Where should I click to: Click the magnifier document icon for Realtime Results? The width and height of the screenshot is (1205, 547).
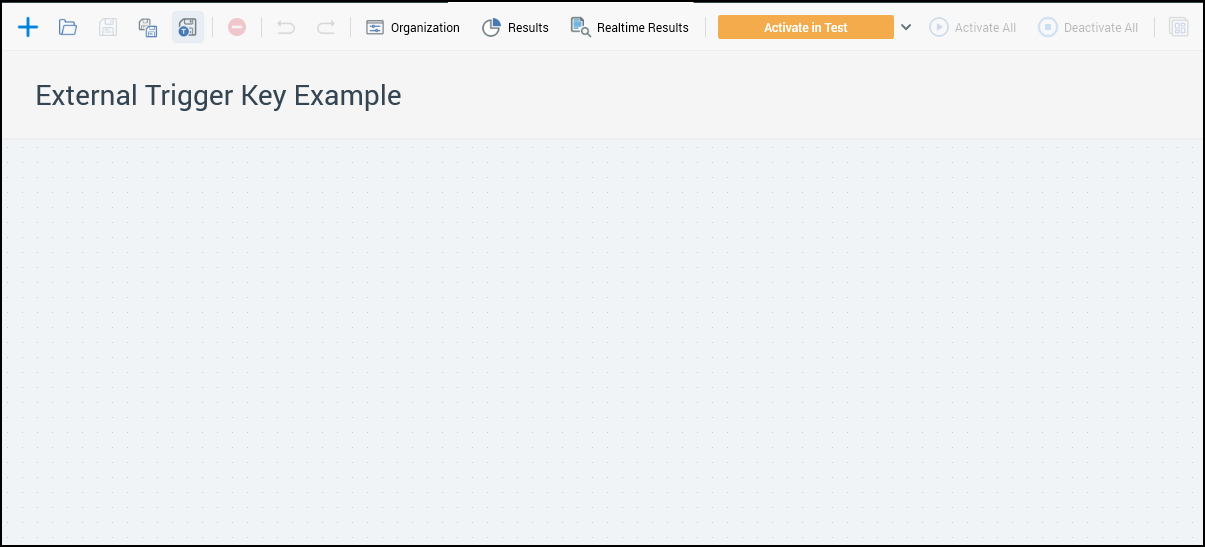pyautogui.click(x=580, y=27)
